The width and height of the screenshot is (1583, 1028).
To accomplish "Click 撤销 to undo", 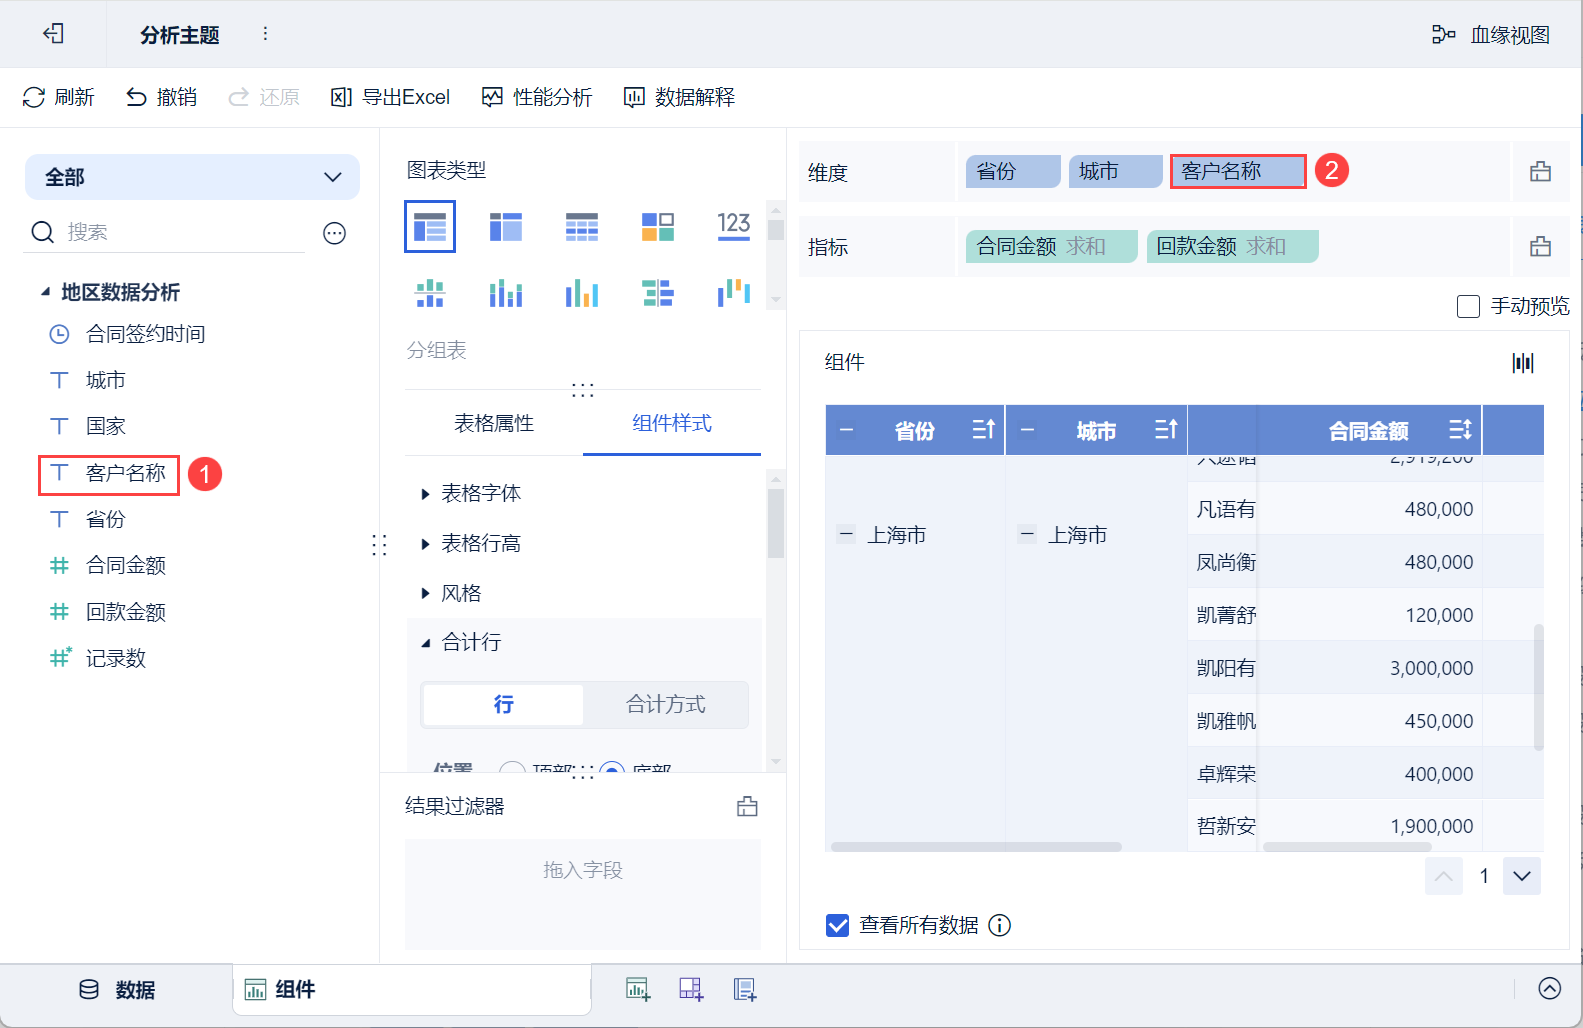I will click(161, 97).
